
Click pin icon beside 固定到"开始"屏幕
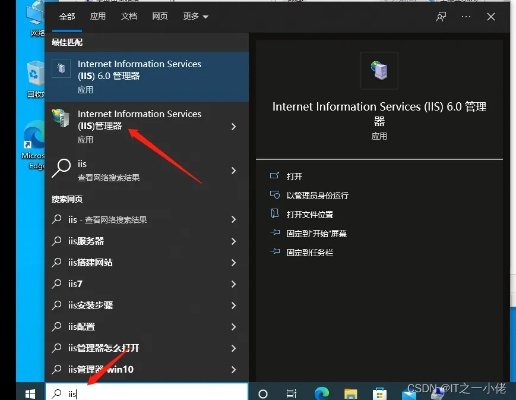pos(275,233)
